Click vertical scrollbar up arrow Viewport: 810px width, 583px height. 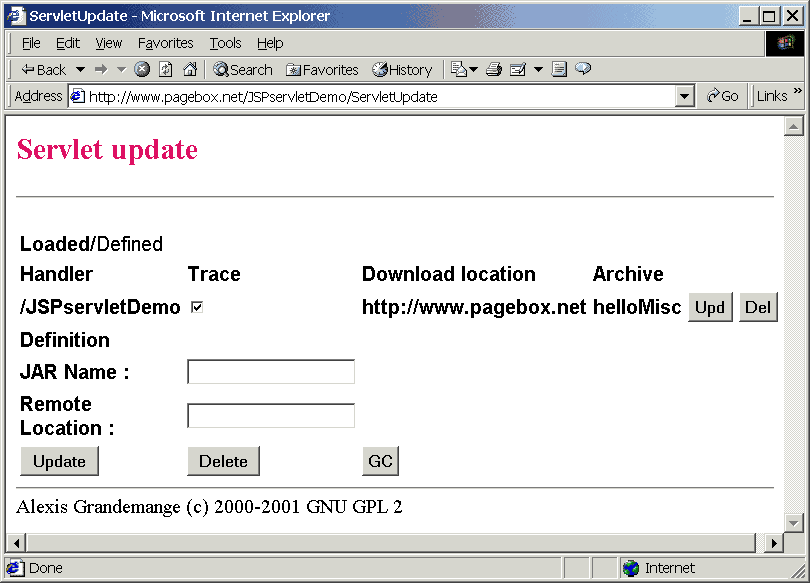[x=793, y=126]
